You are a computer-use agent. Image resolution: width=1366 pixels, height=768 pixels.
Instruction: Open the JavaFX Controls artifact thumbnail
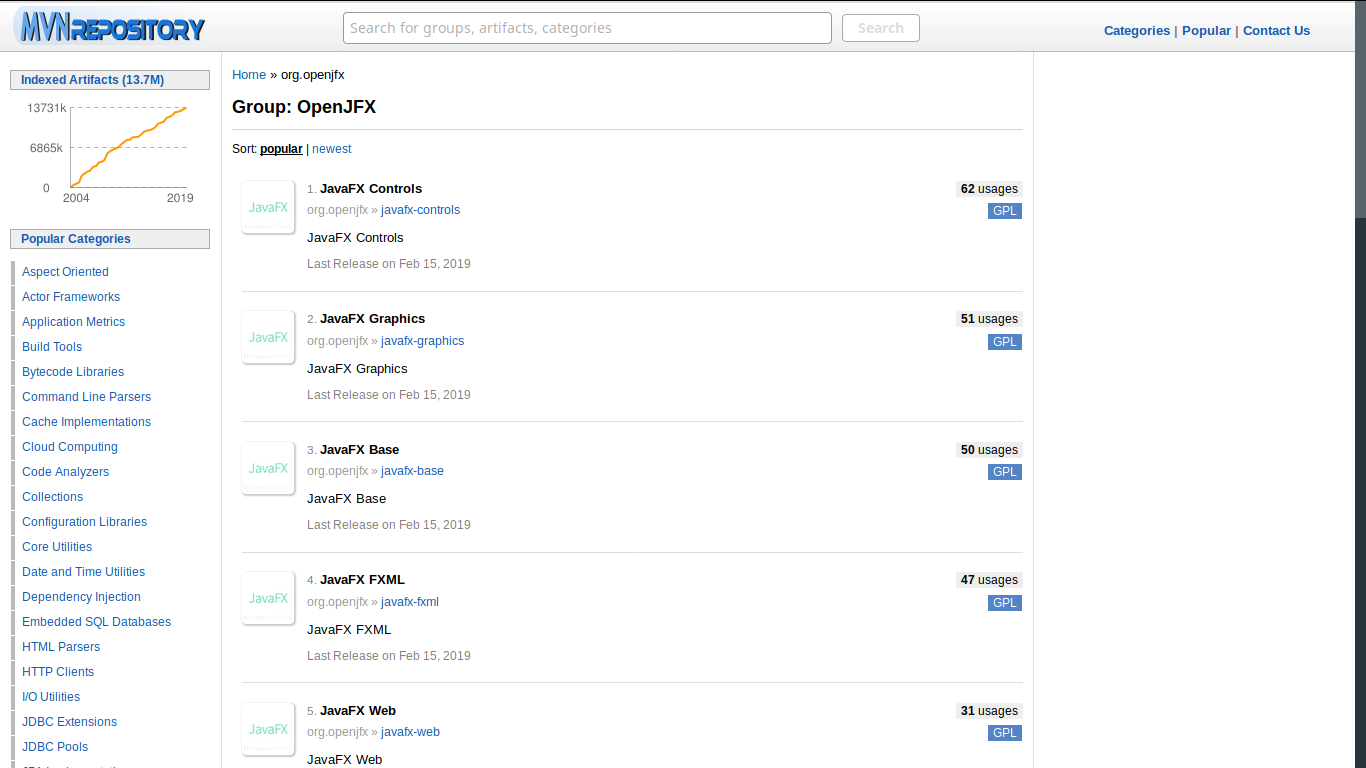268,207
